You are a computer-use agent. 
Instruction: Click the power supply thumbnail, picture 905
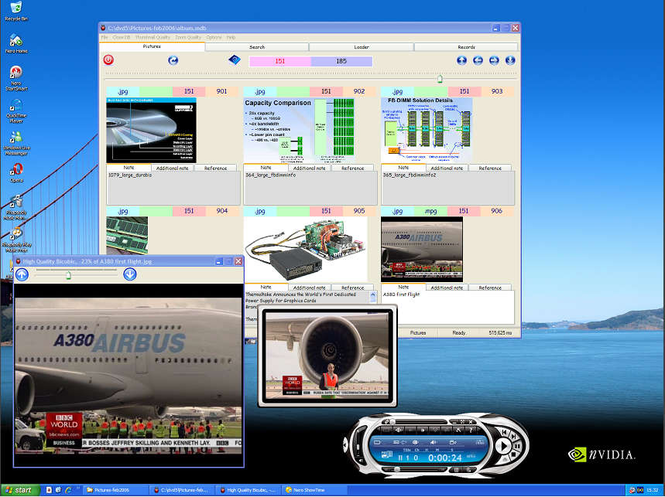tap(306, 249)
